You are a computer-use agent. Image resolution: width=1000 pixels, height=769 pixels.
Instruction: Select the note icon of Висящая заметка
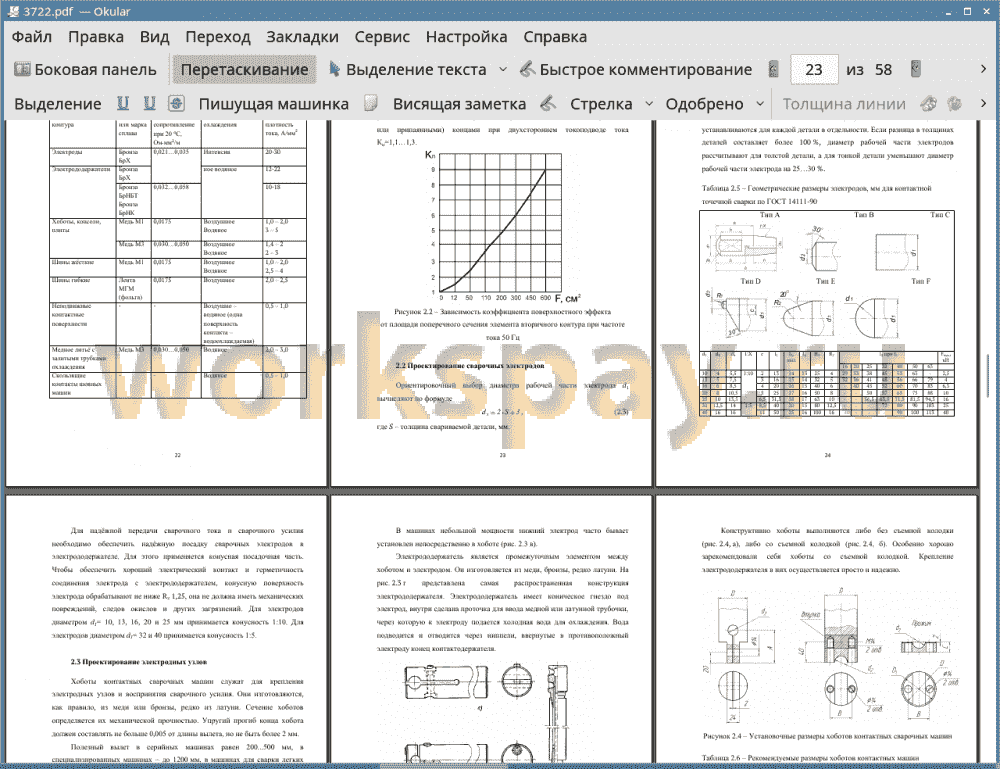click(x=371, y=103)
